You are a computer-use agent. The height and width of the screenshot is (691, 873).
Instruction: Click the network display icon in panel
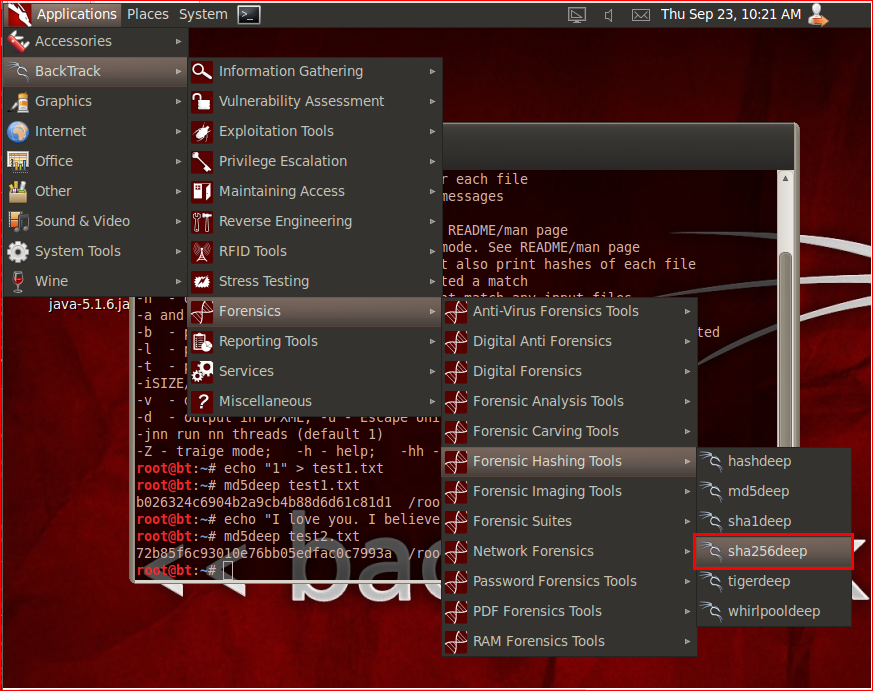[x=577, y=15]
